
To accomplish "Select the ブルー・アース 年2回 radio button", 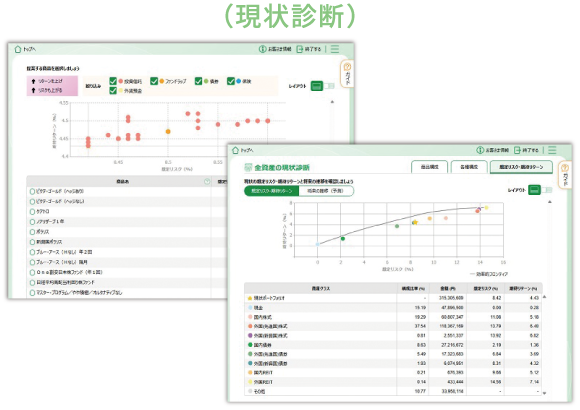I will tap(32, 252).
